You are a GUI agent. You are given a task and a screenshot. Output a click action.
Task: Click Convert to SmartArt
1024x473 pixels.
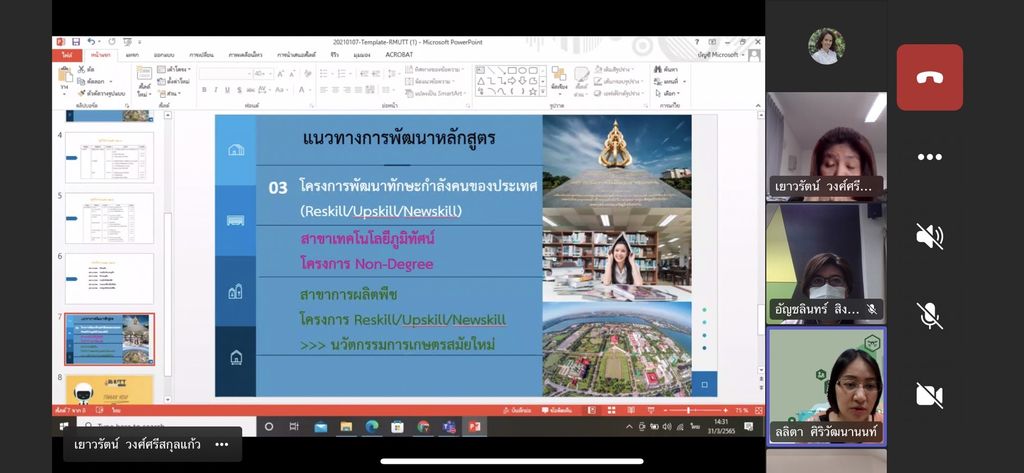click(436, 93)
